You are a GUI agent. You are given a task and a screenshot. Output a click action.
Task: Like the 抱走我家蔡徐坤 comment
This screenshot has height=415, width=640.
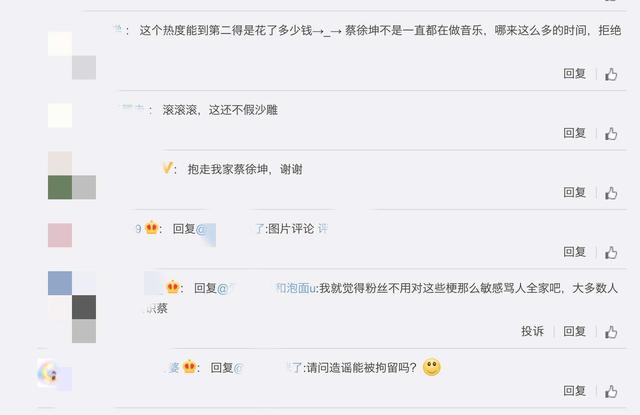611,193
